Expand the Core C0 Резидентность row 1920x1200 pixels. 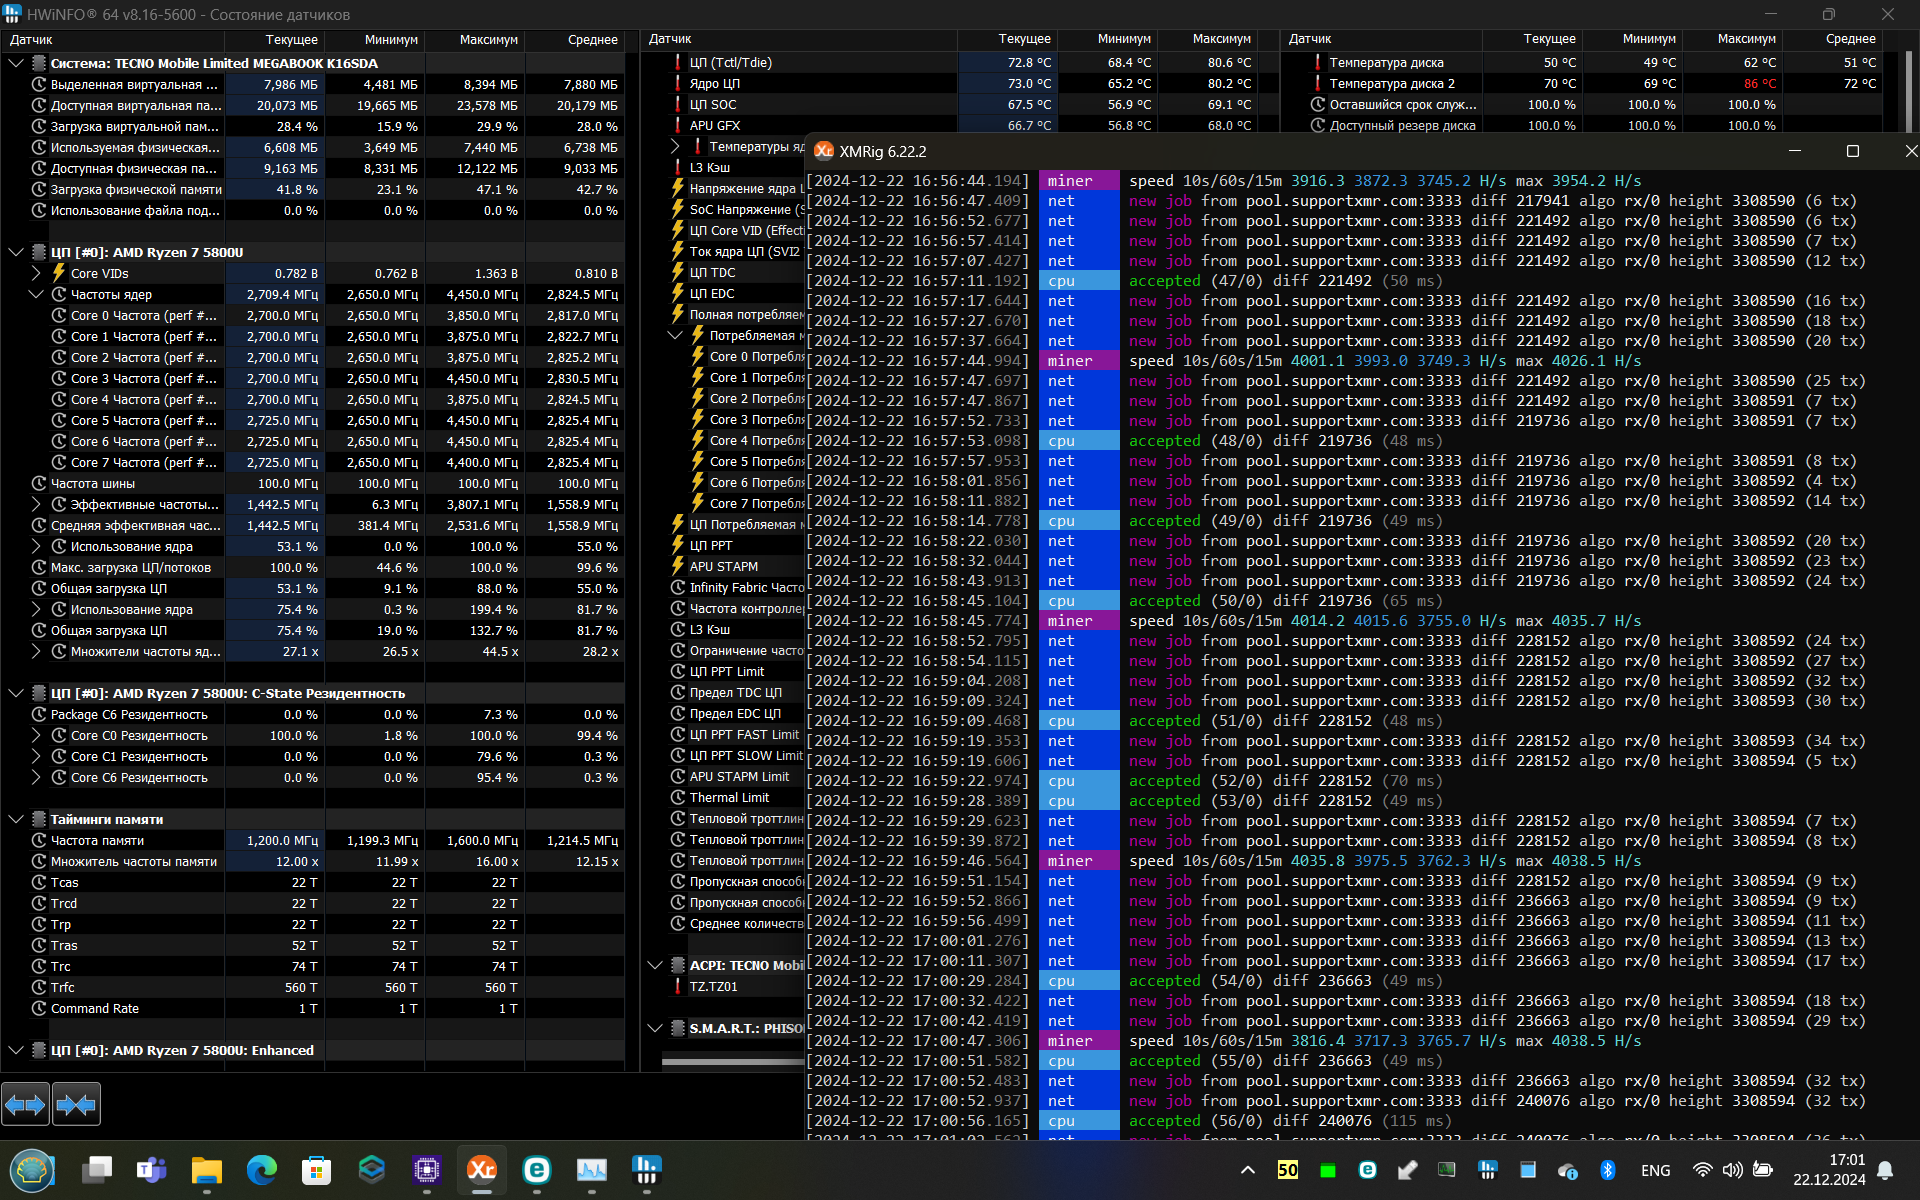click(x=36, y=735)
